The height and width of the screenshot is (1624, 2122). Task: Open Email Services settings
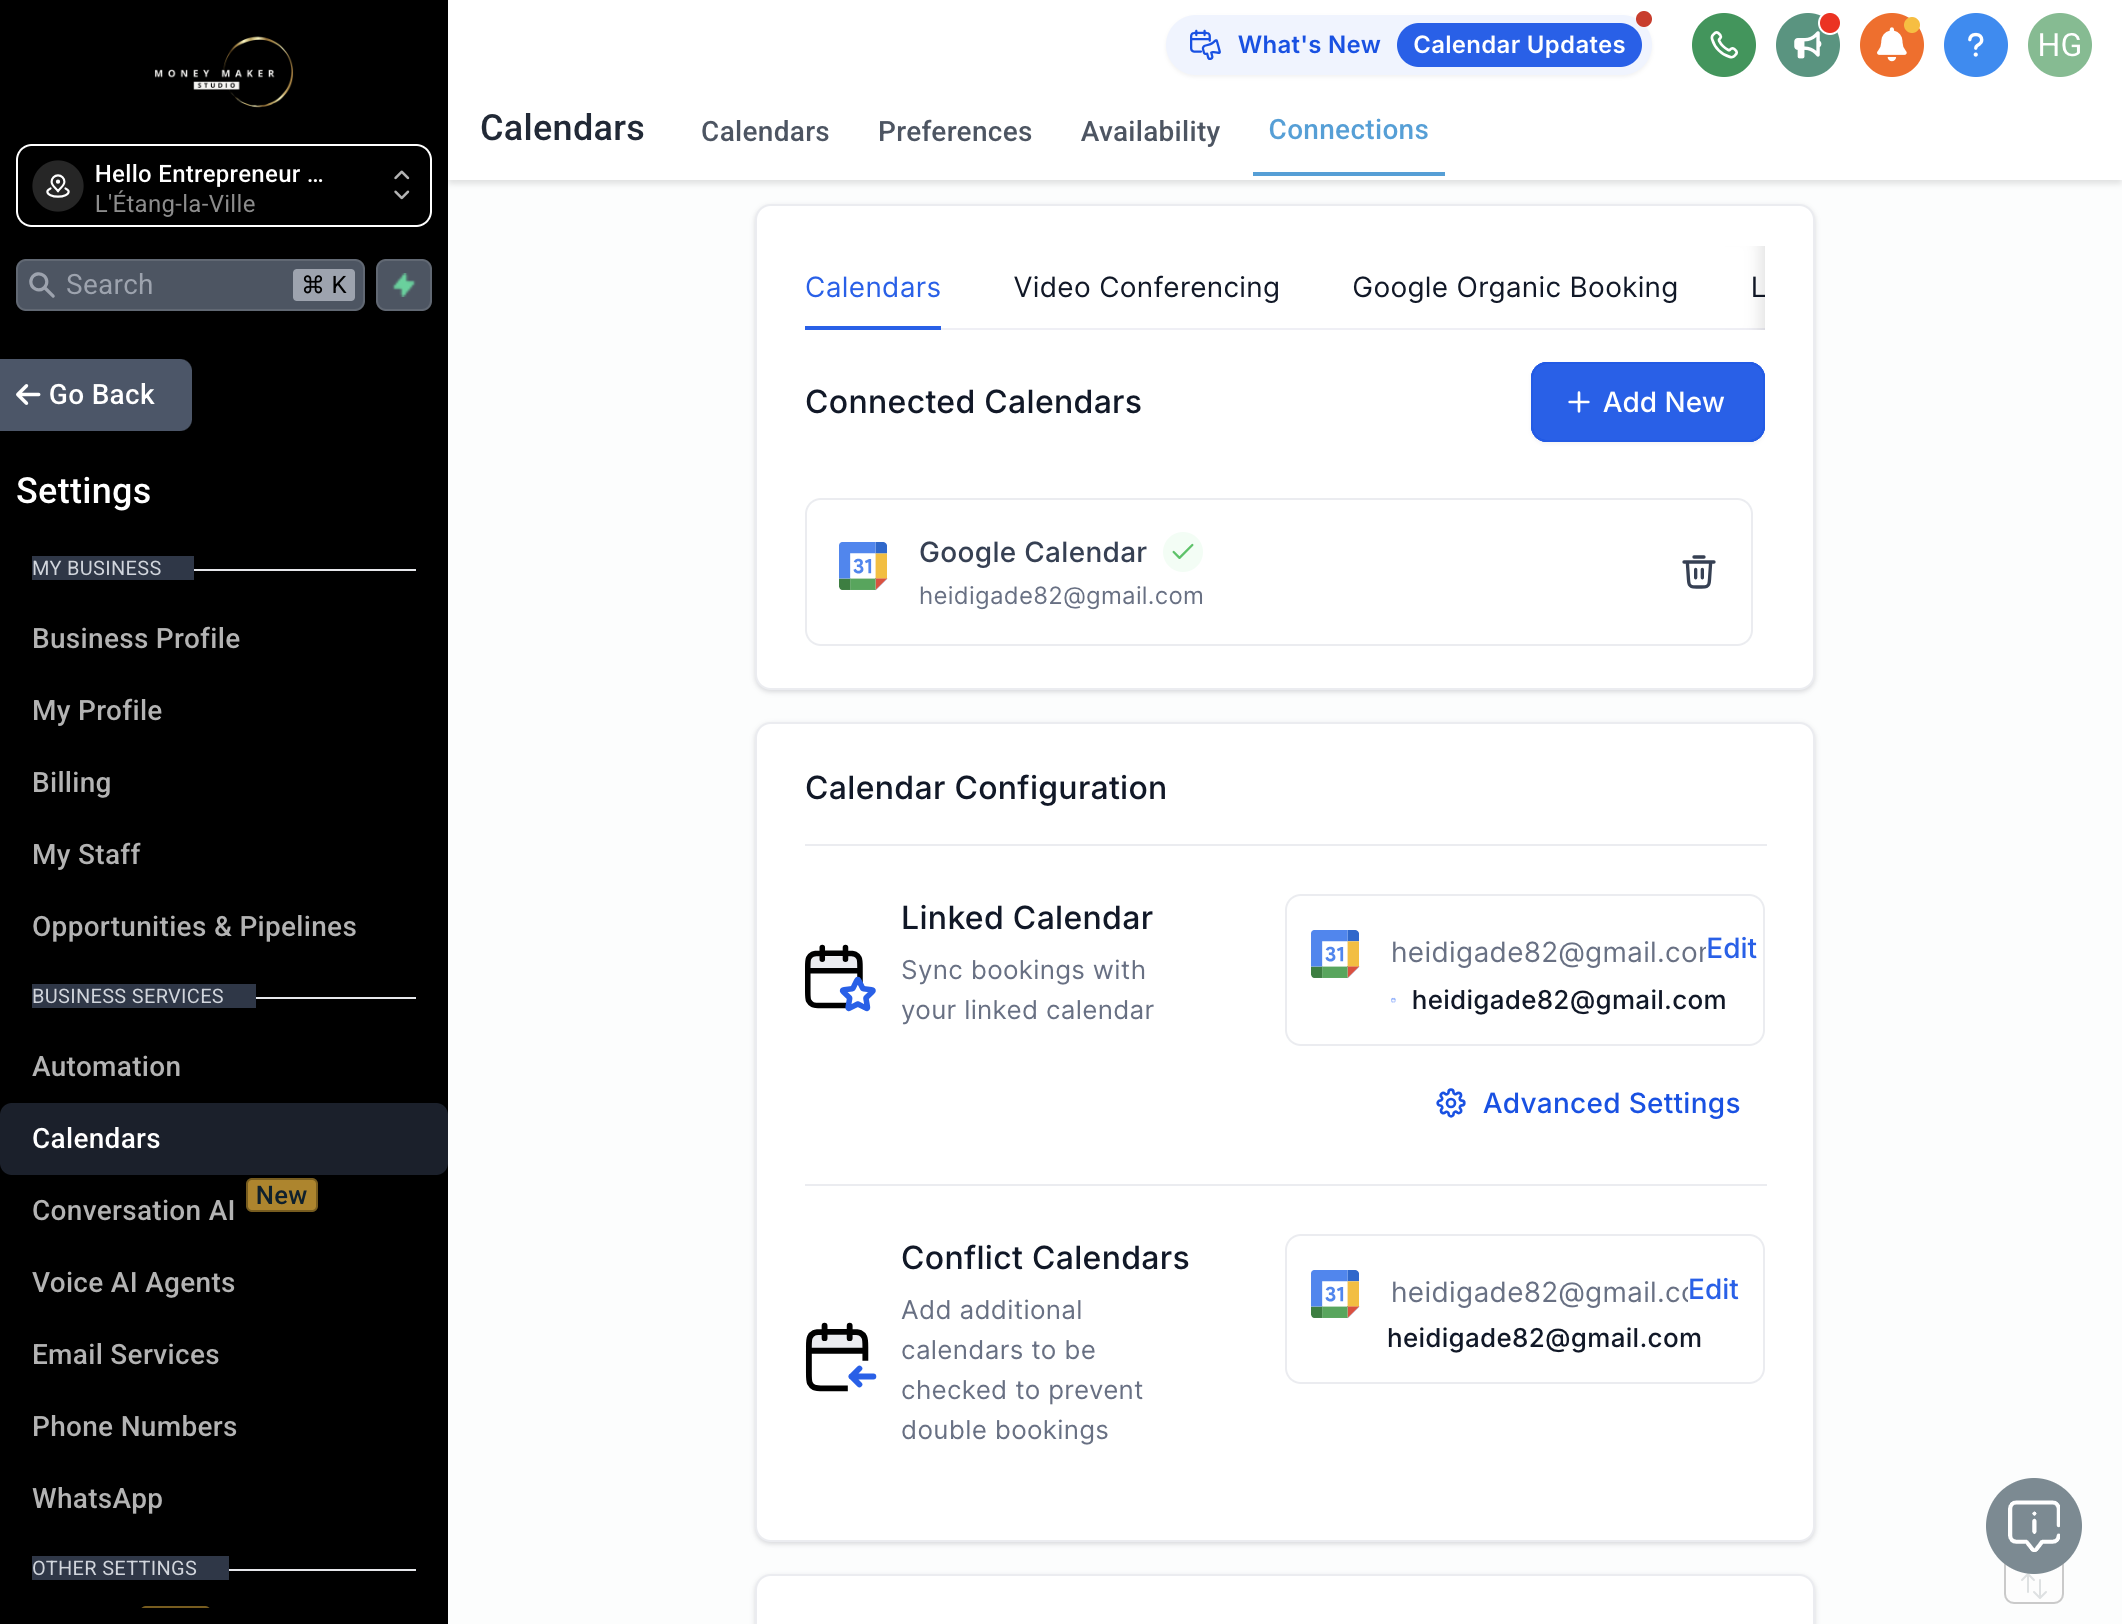[126, 1354]
